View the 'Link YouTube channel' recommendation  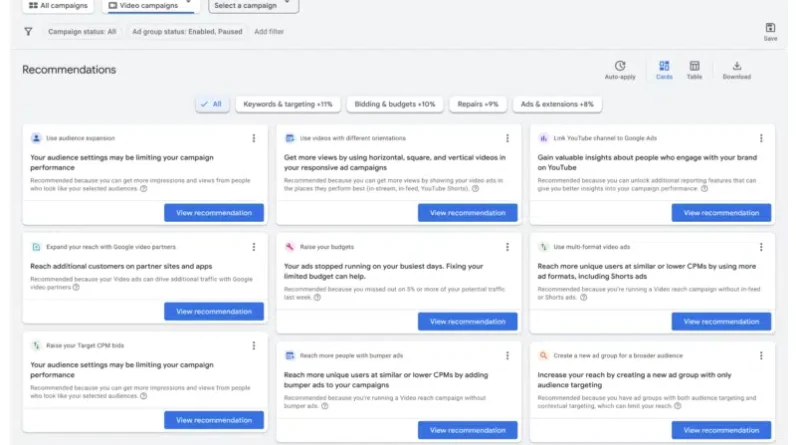pyautogui.click(x=721, y=213)
